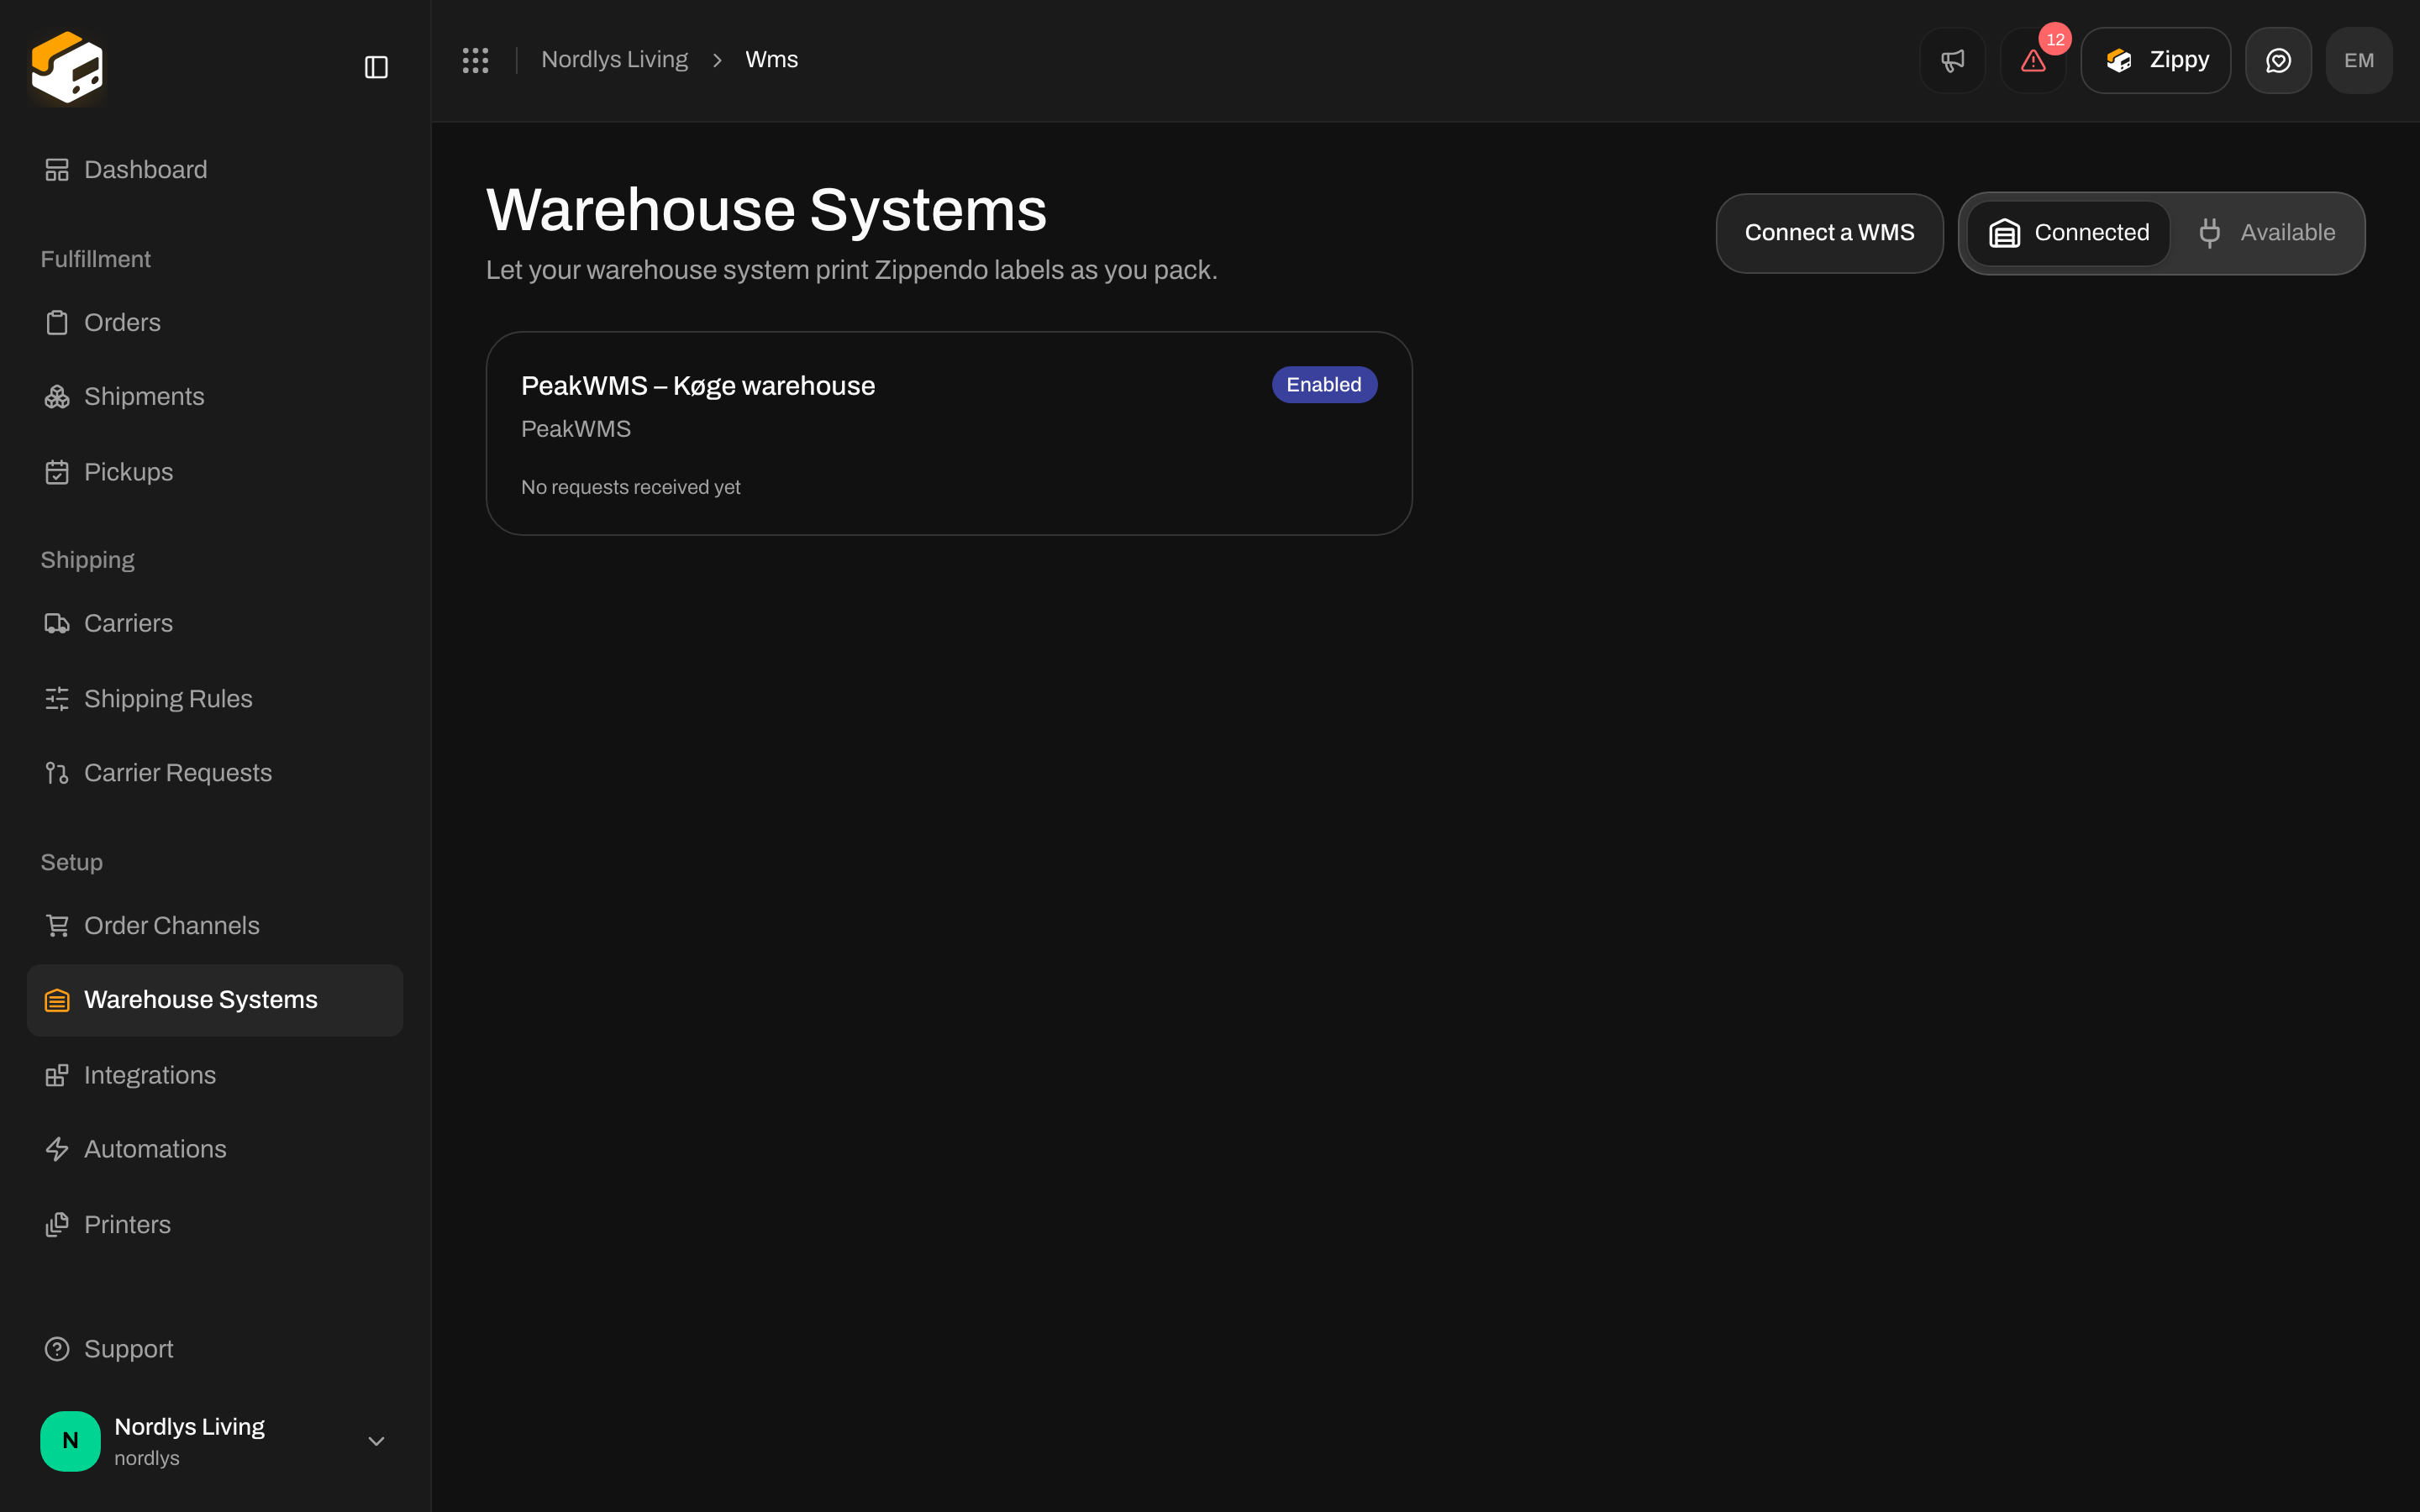Click the Warehouse Systems page heading

point(766,210)
